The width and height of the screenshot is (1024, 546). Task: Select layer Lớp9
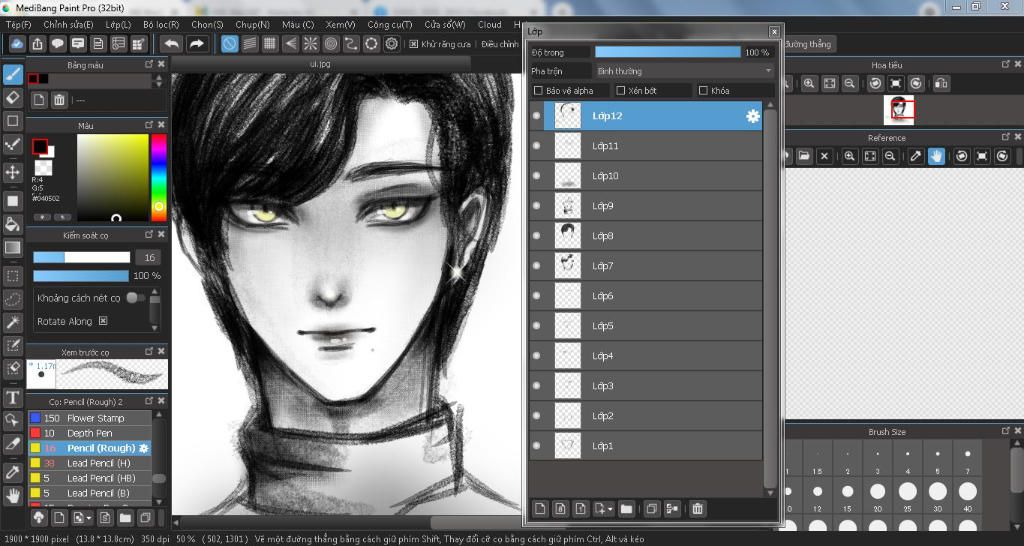[x=646, y=206]
